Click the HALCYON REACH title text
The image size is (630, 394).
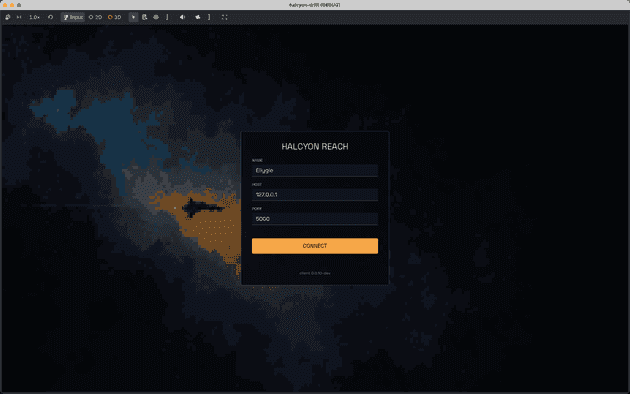315,147
